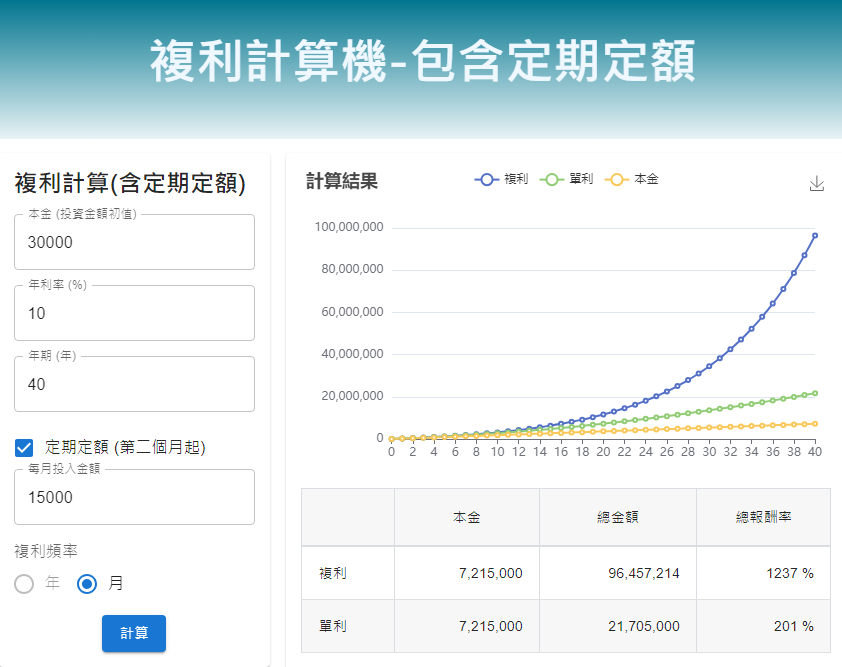Toggle the 複利 legend series marker

point(487,180)
